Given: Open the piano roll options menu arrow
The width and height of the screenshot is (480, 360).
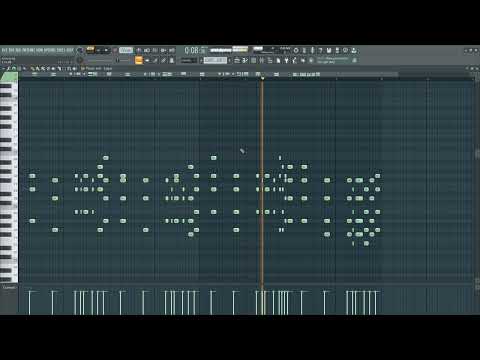Looking at the screenshot, I should click(3, 68).
